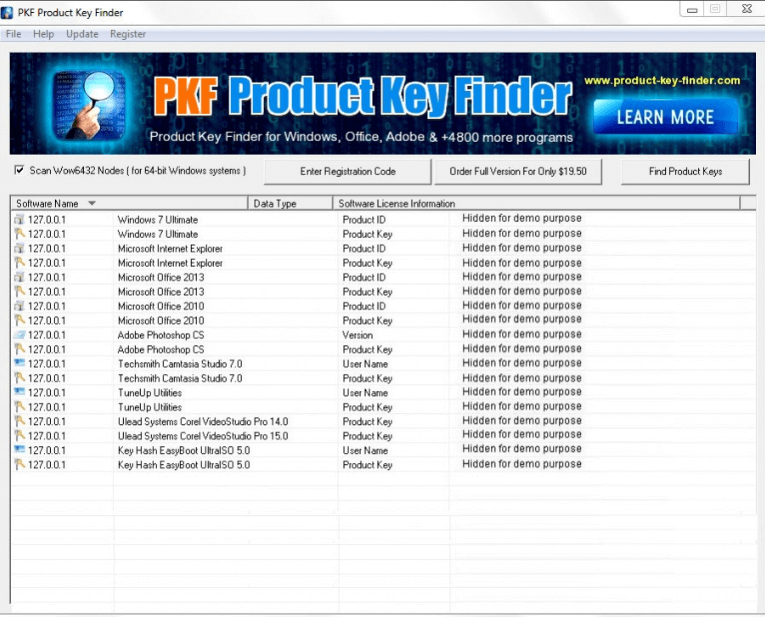The width and height of the screenshot is (765, 617).
Task: Click key icon of Corel VideoStudio Pro 14.0 row
Action: (x=19, y=421)
